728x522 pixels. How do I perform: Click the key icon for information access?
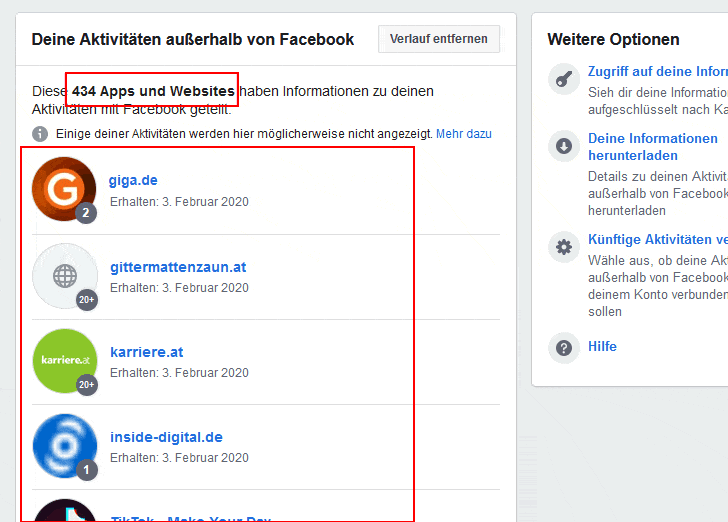click(x=564, y=79)
